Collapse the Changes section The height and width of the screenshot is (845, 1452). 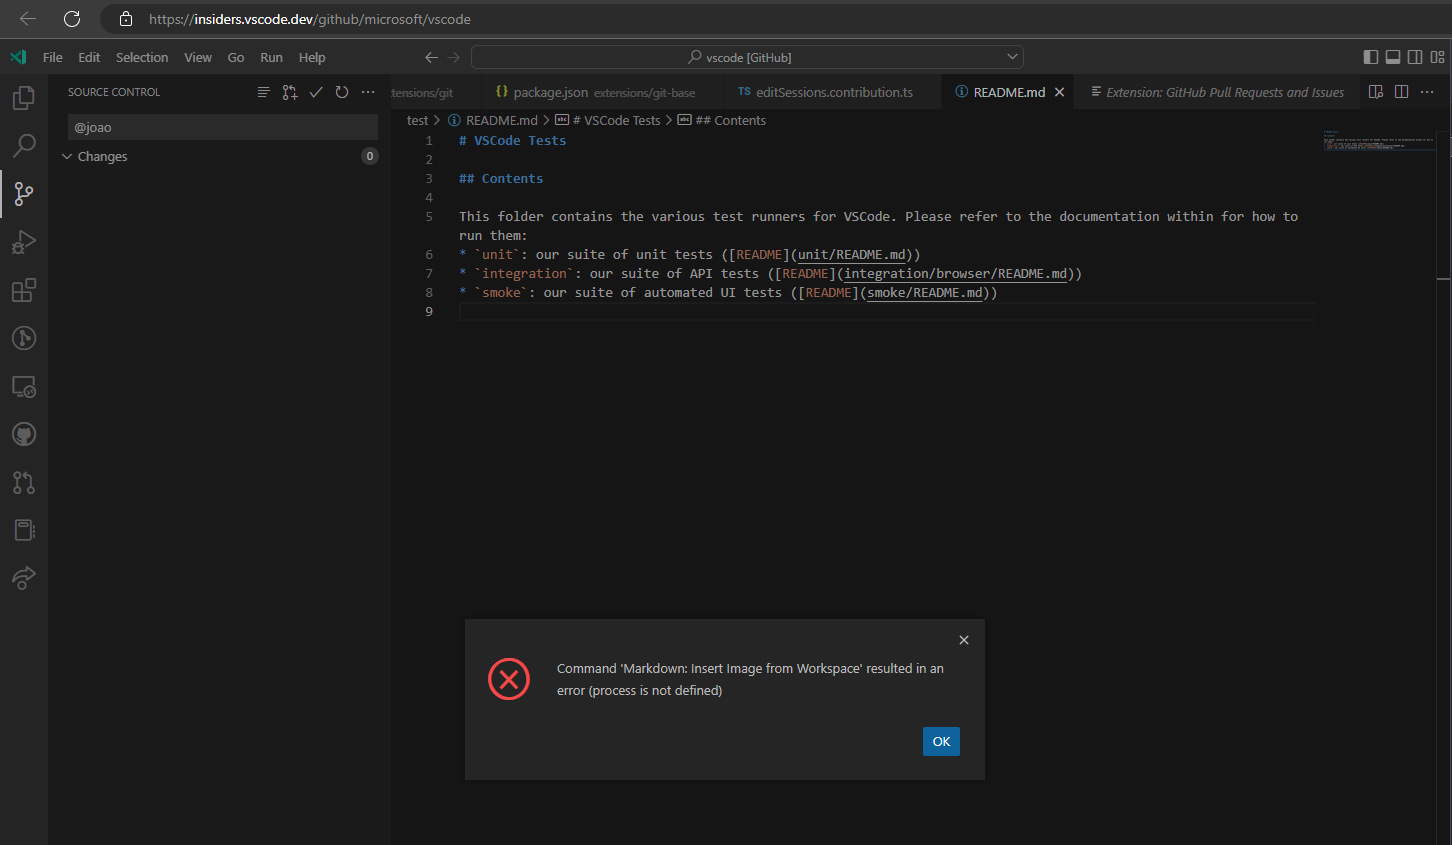pos(67,156)
